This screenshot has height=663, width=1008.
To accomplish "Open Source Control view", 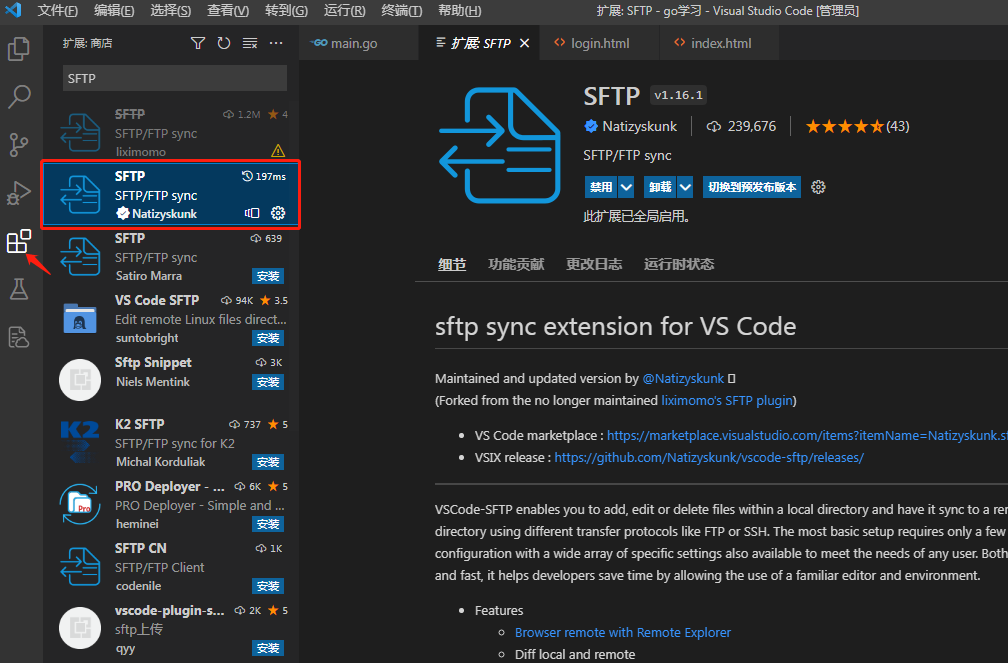I will [19, 144].
